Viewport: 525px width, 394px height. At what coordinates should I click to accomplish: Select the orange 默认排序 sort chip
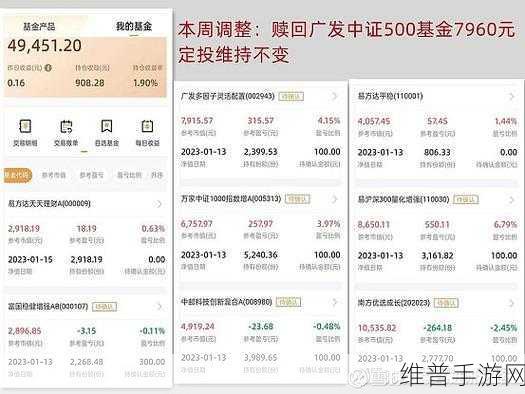point(17,175)
